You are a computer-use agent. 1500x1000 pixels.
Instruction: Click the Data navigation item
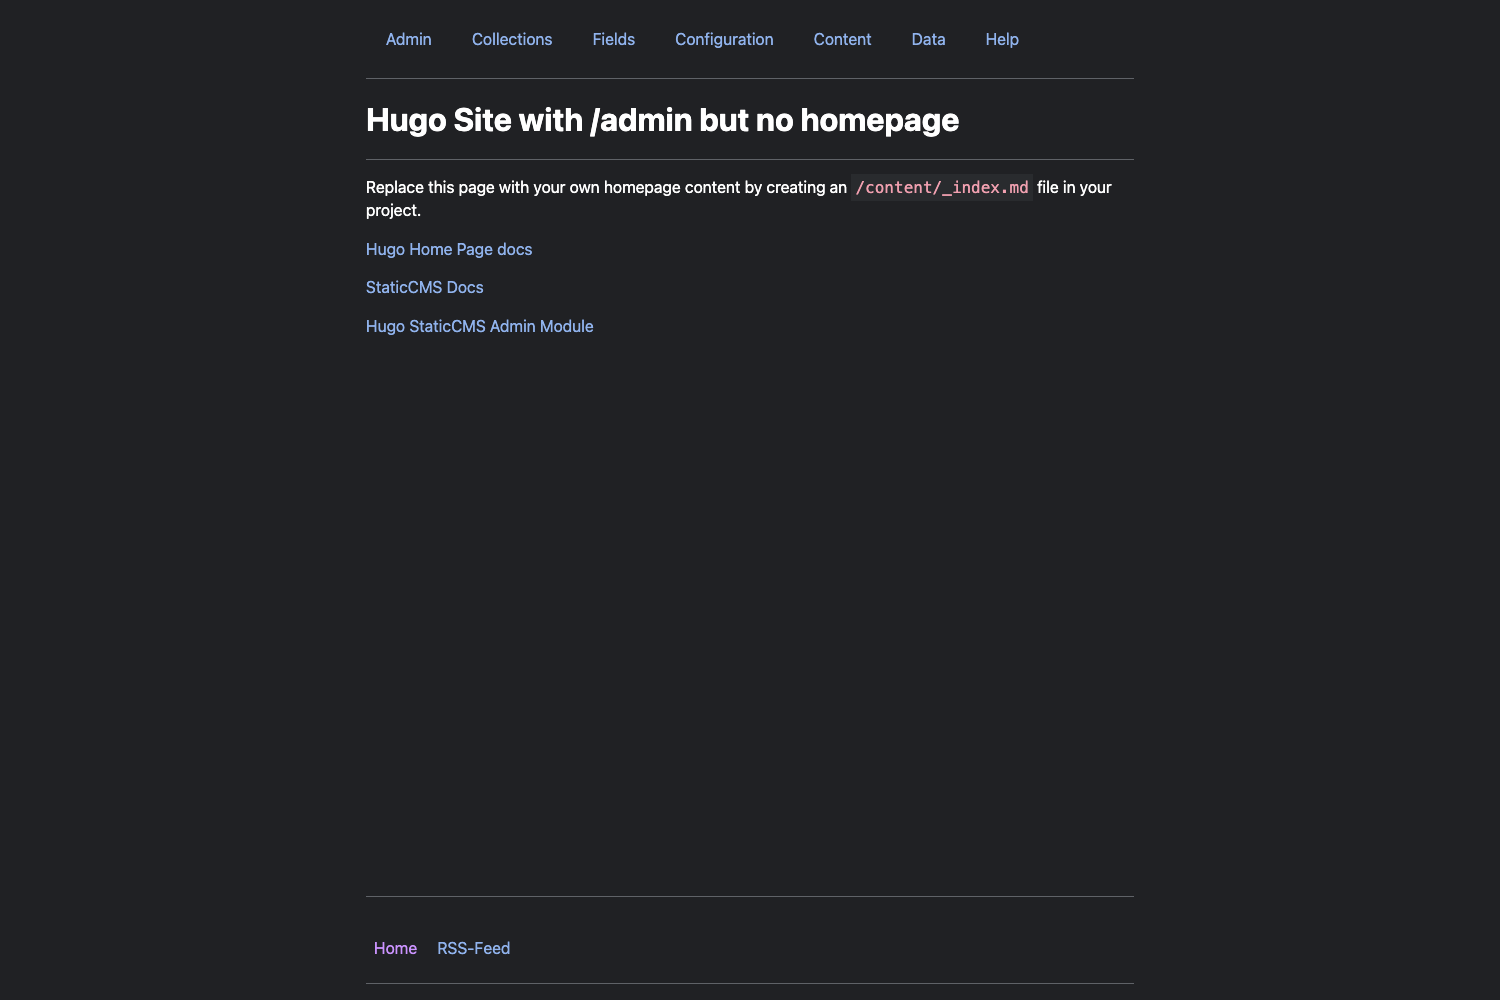click(928, 39)
